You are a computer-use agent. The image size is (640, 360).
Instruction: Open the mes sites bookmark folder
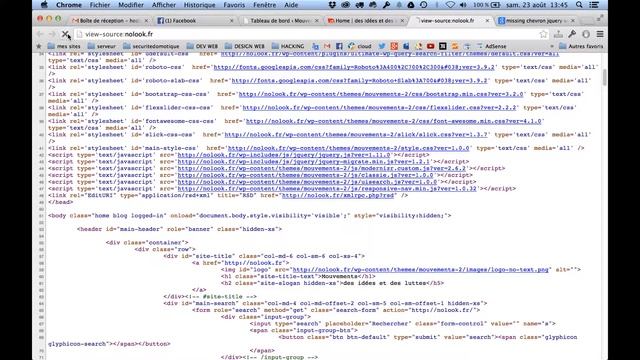click(64, 47)
